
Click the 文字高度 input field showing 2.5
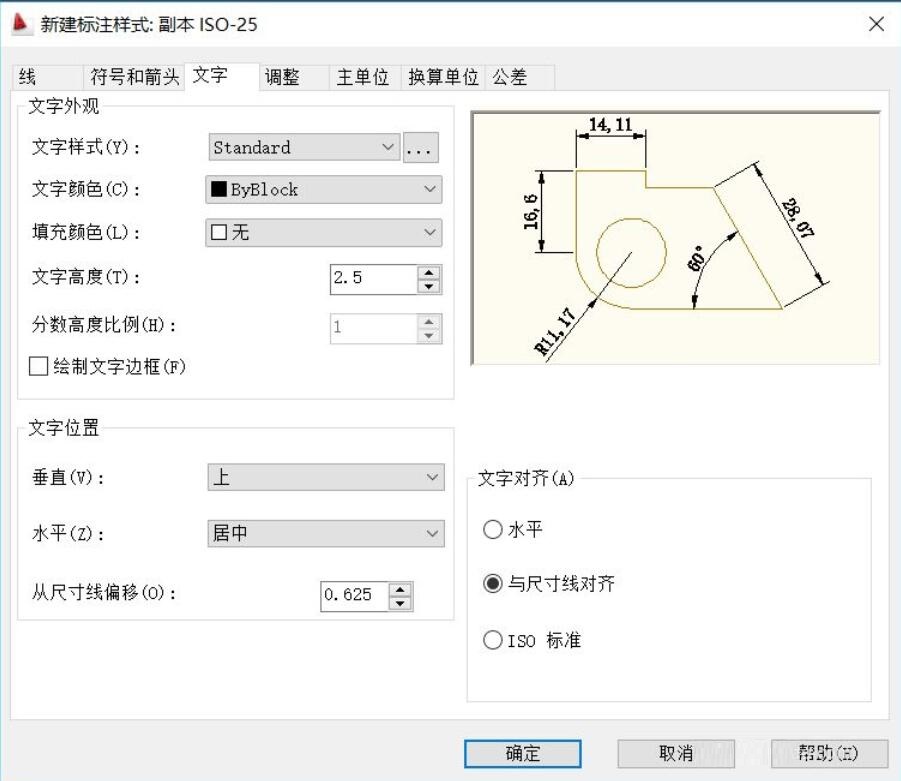(374, 279)
